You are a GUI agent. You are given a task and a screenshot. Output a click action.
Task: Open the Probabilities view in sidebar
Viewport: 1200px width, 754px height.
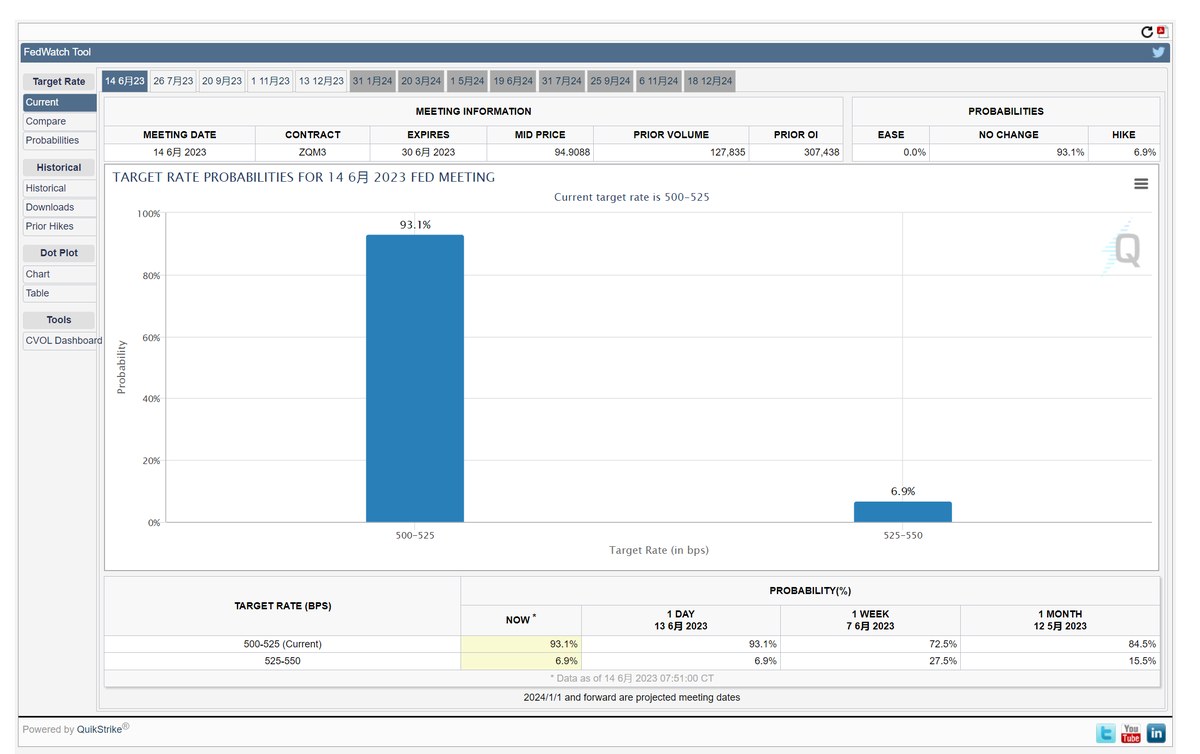(60, 140)
